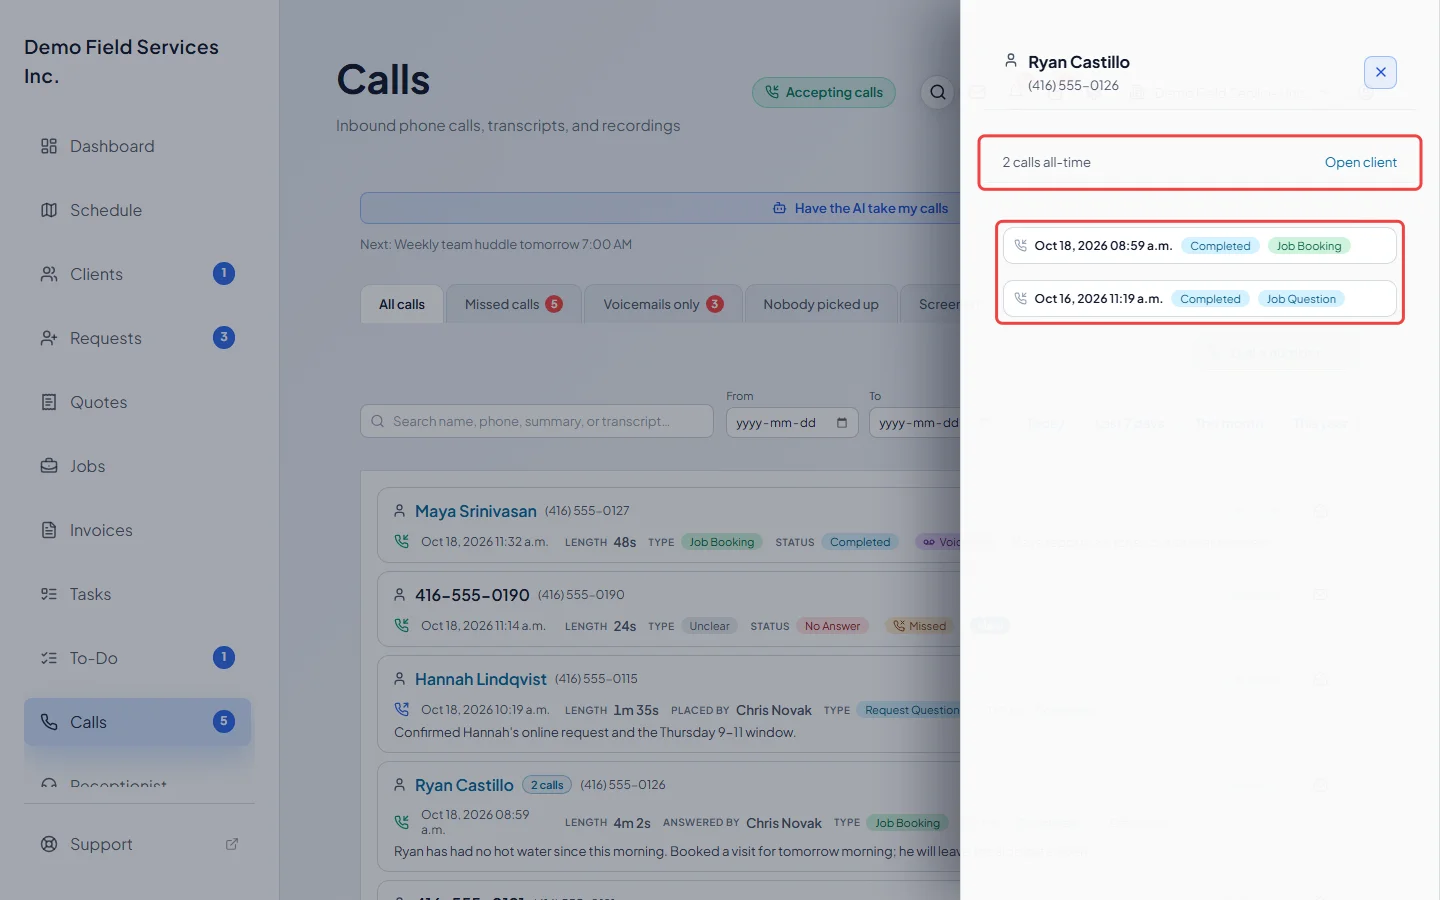
Task: Click the Job Booking tag in Maya's row
Action: click(722, 542)
